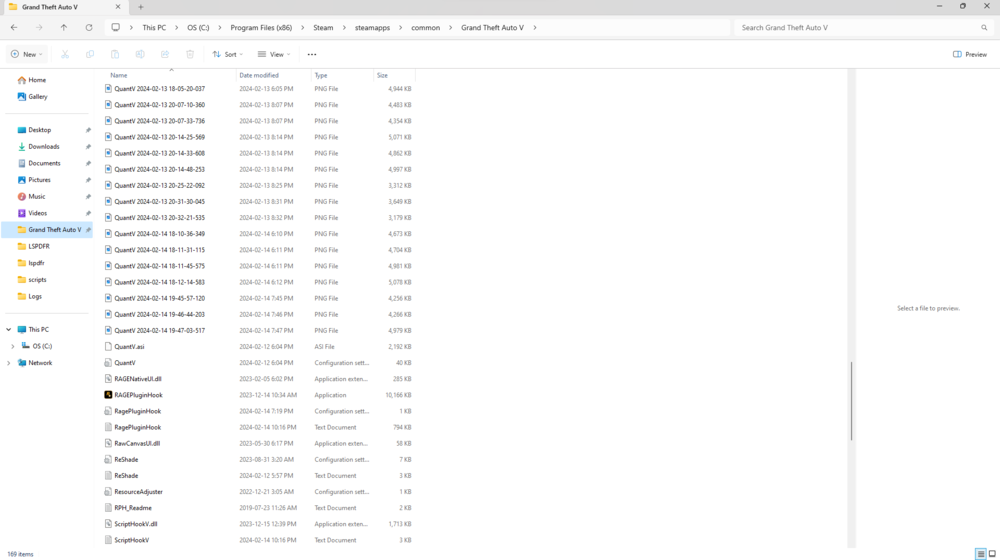Click the Copy toolbar icon

coord(90,54)
